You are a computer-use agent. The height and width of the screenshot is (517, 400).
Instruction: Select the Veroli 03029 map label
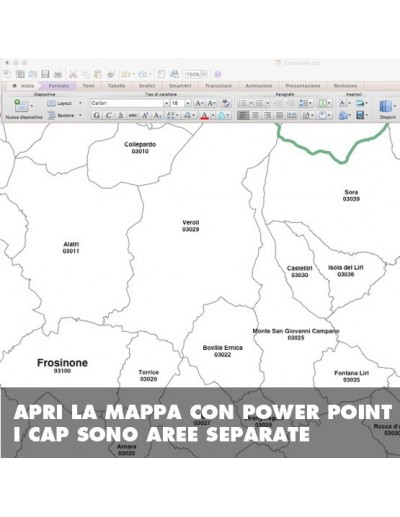point(191,226)
